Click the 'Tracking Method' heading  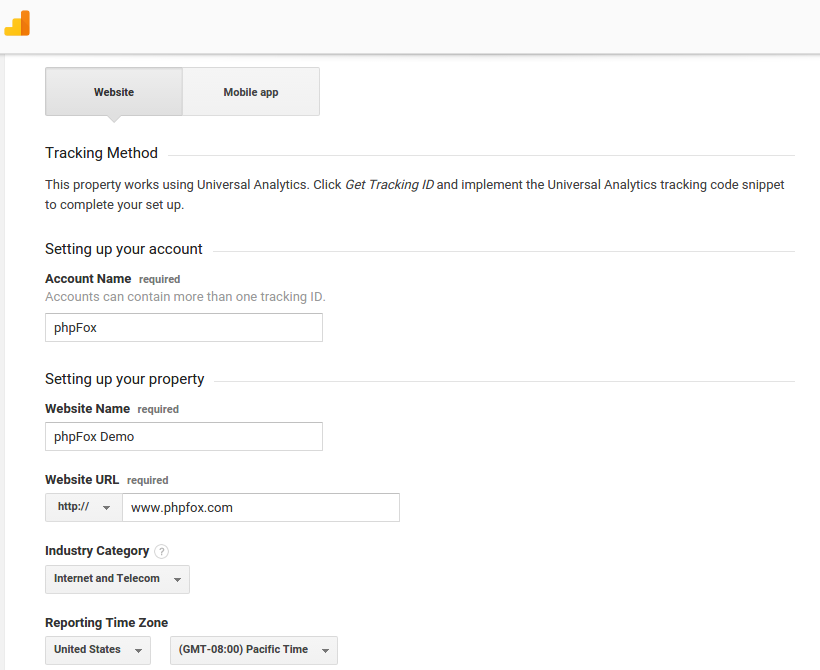[x=101, y=153]
